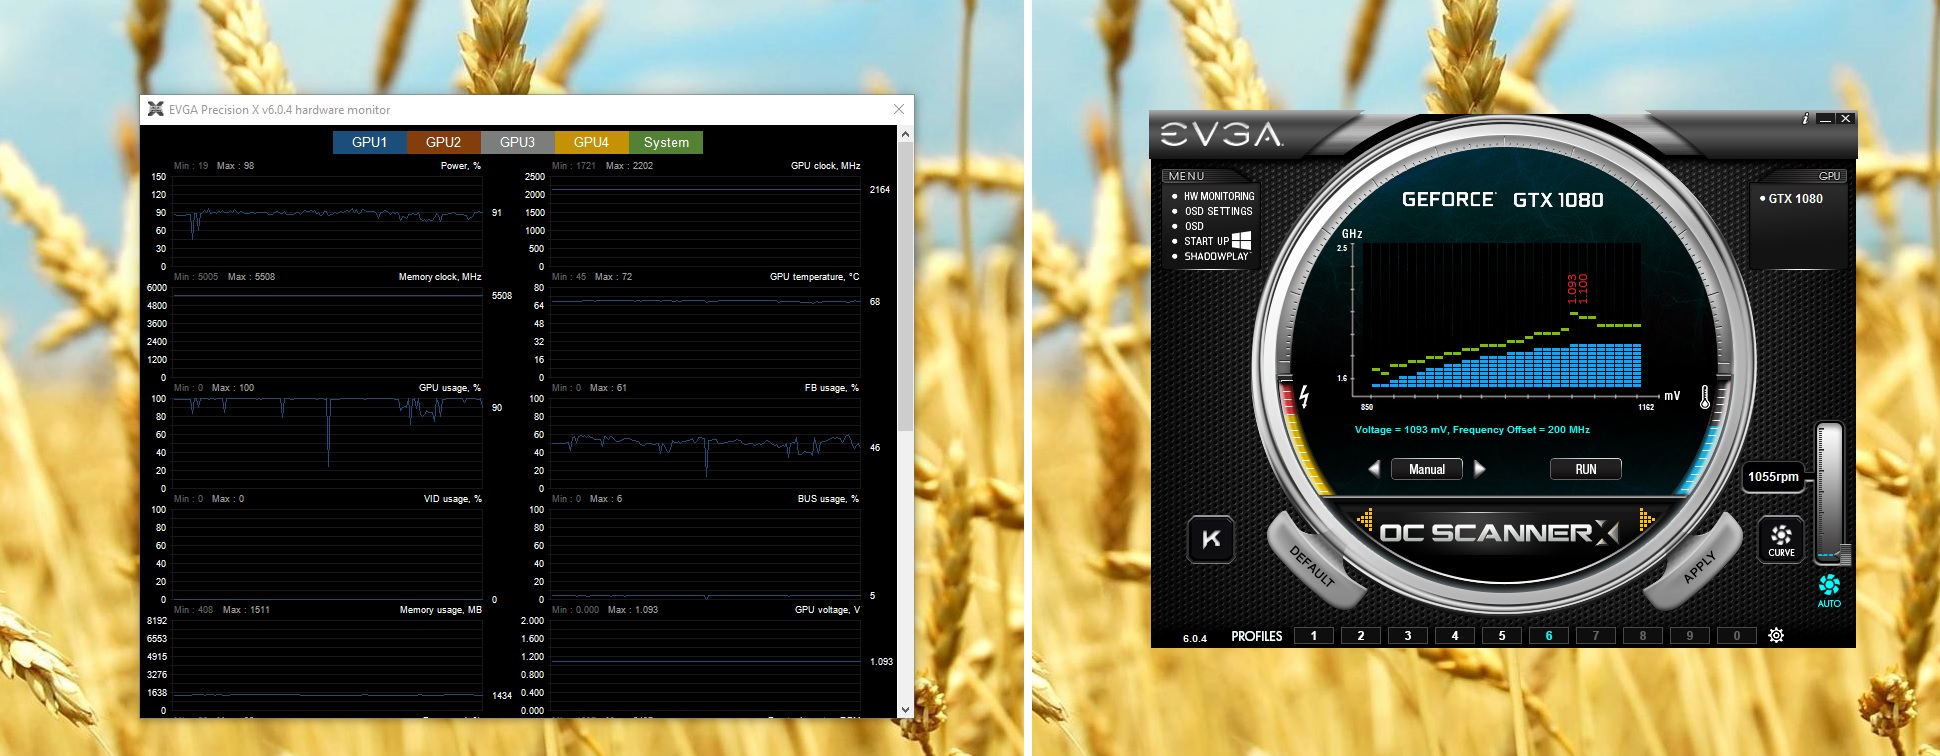Image resolution: width=1940 pixels, height=756 pixels.
Task: Select empty profile slot 7
Action: pos(1596,635)
